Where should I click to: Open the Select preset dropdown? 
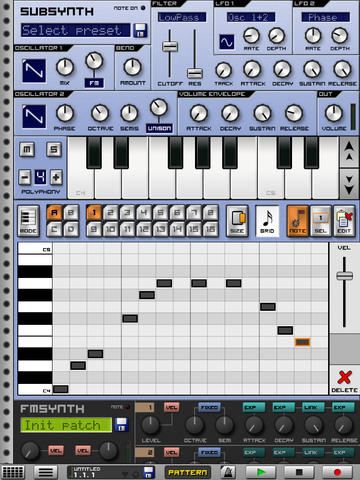tap(76, 30)
